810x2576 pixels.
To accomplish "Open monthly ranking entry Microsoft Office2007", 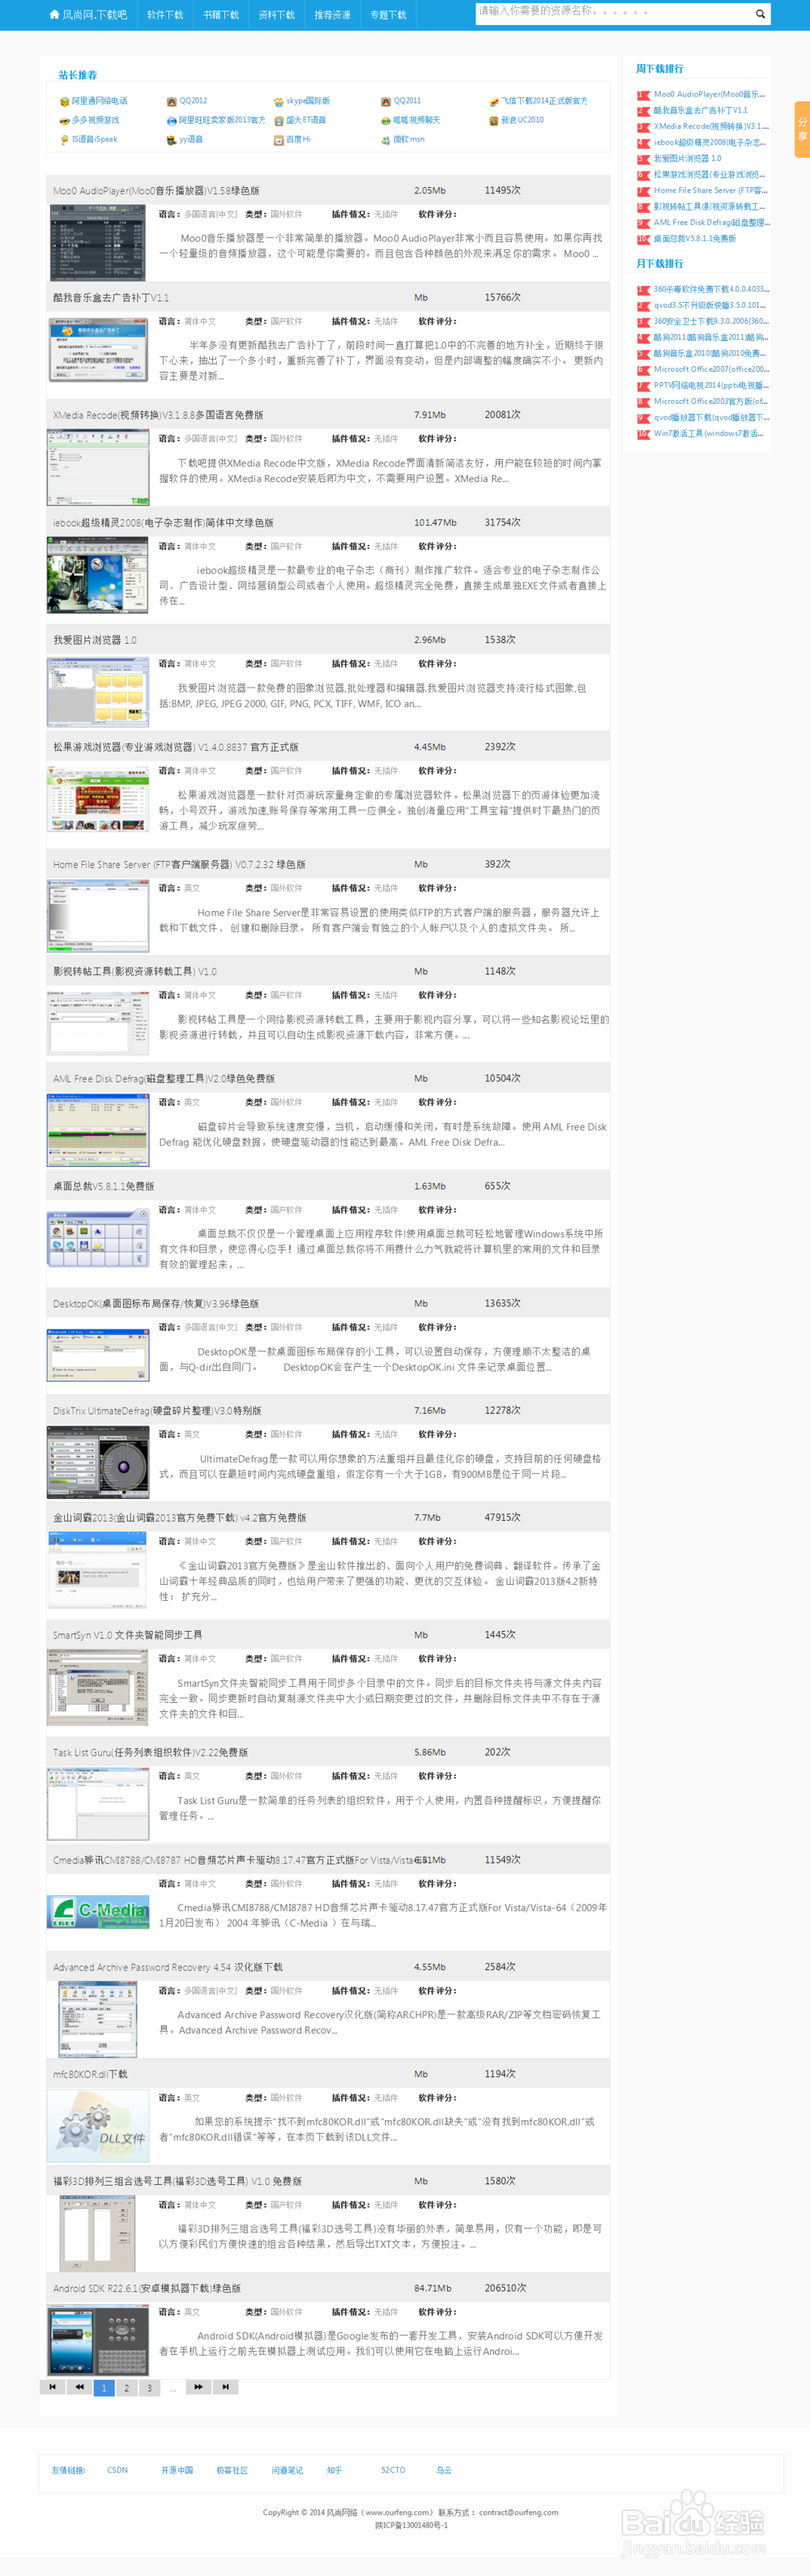I will [x=711, y=370].
